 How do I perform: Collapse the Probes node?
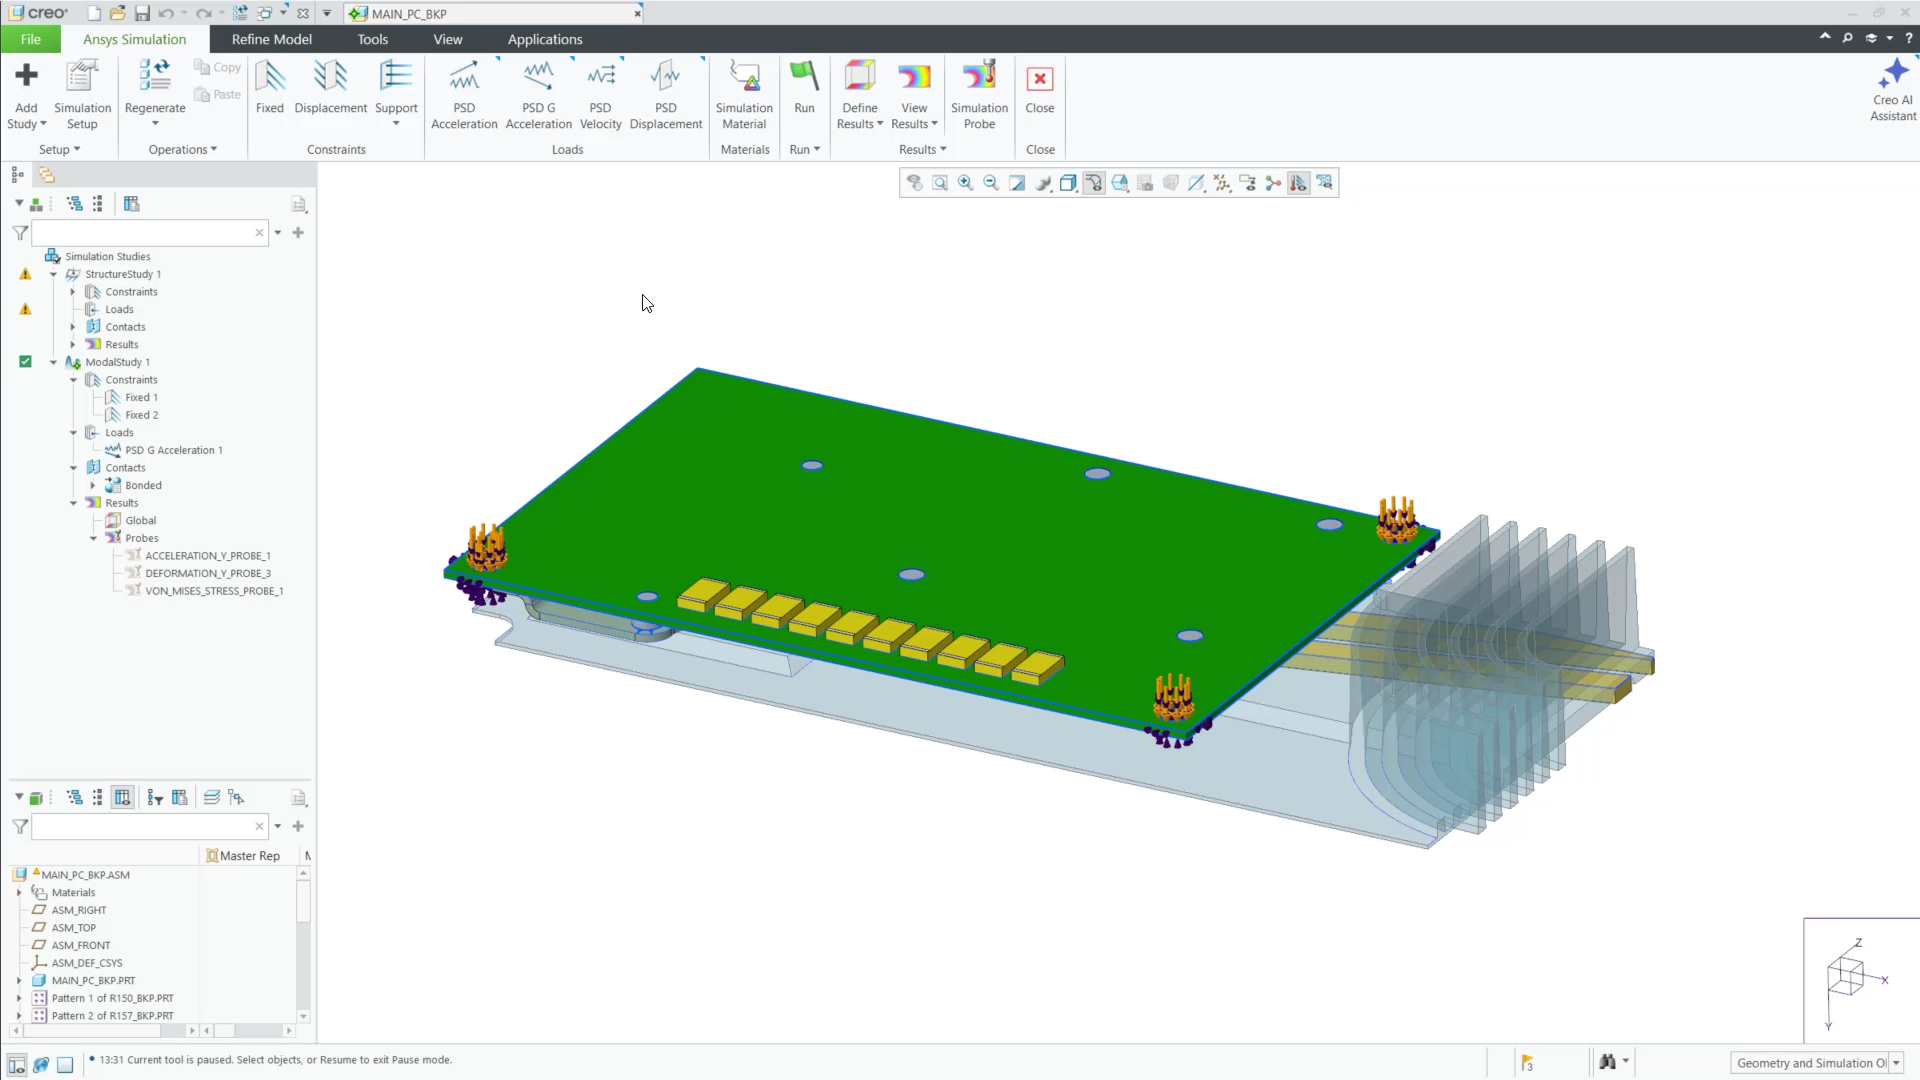click(93, 538)
